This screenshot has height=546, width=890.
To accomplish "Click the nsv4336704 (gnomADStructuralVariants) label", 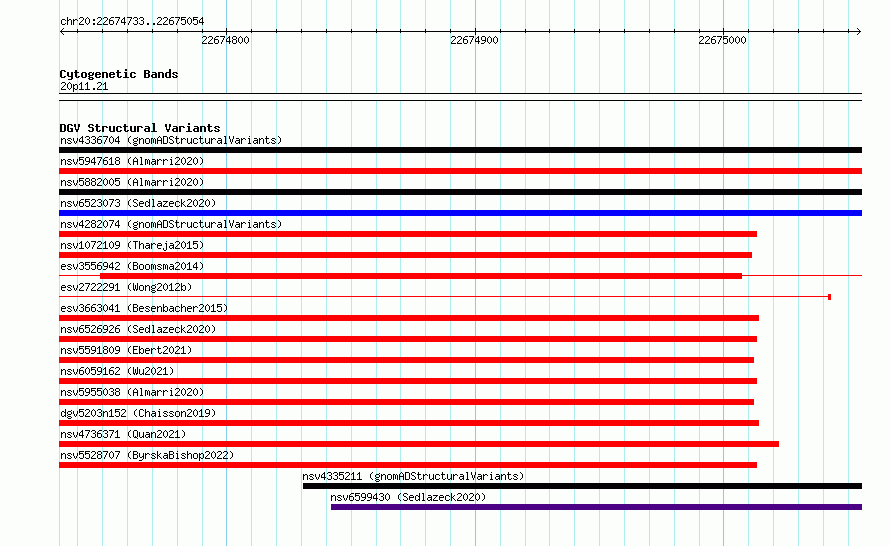I will [171, 140].
